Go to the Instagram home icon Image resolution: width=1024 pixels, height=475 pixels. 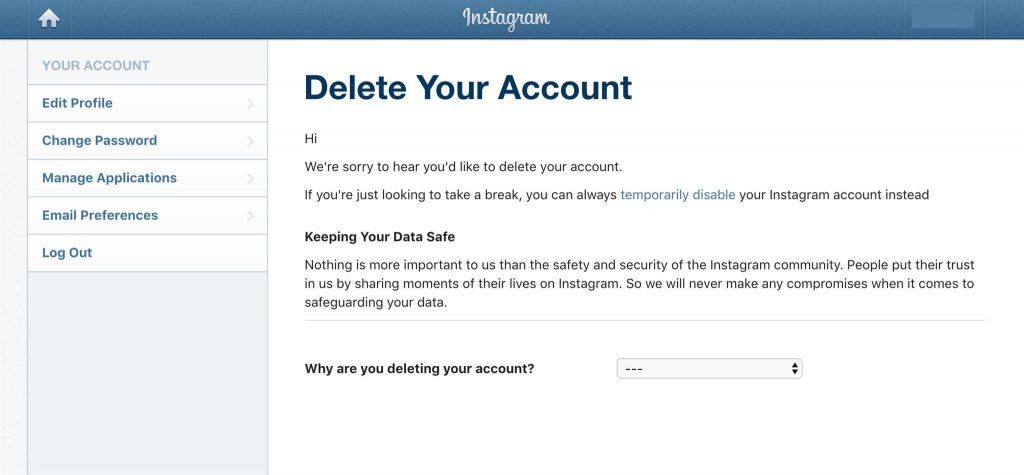click(x=49, y=18)
